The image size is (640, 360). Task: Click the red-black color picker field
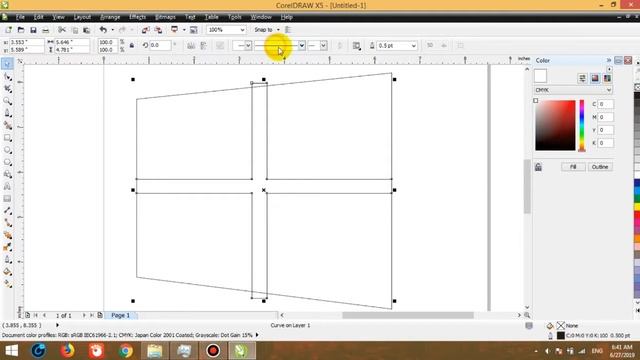pos(555,125)
